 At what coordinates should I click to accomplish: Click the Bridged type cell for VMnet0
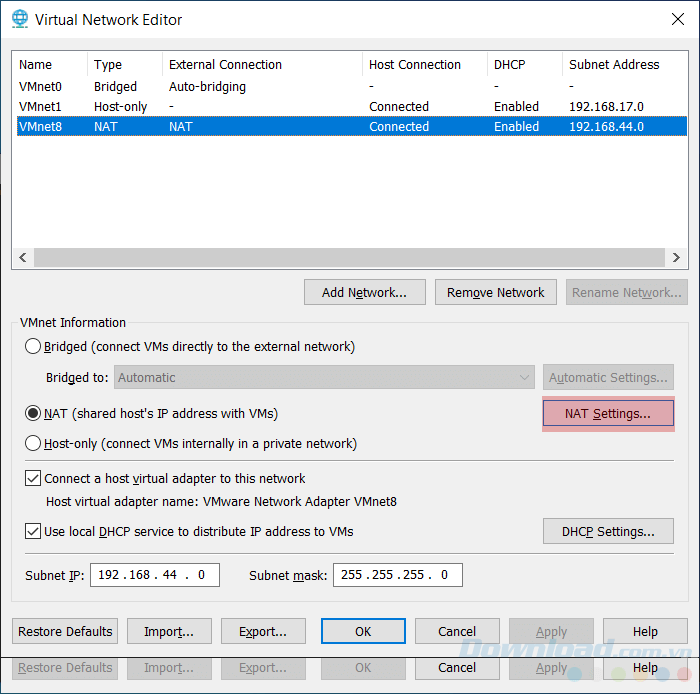click(115, 87)
